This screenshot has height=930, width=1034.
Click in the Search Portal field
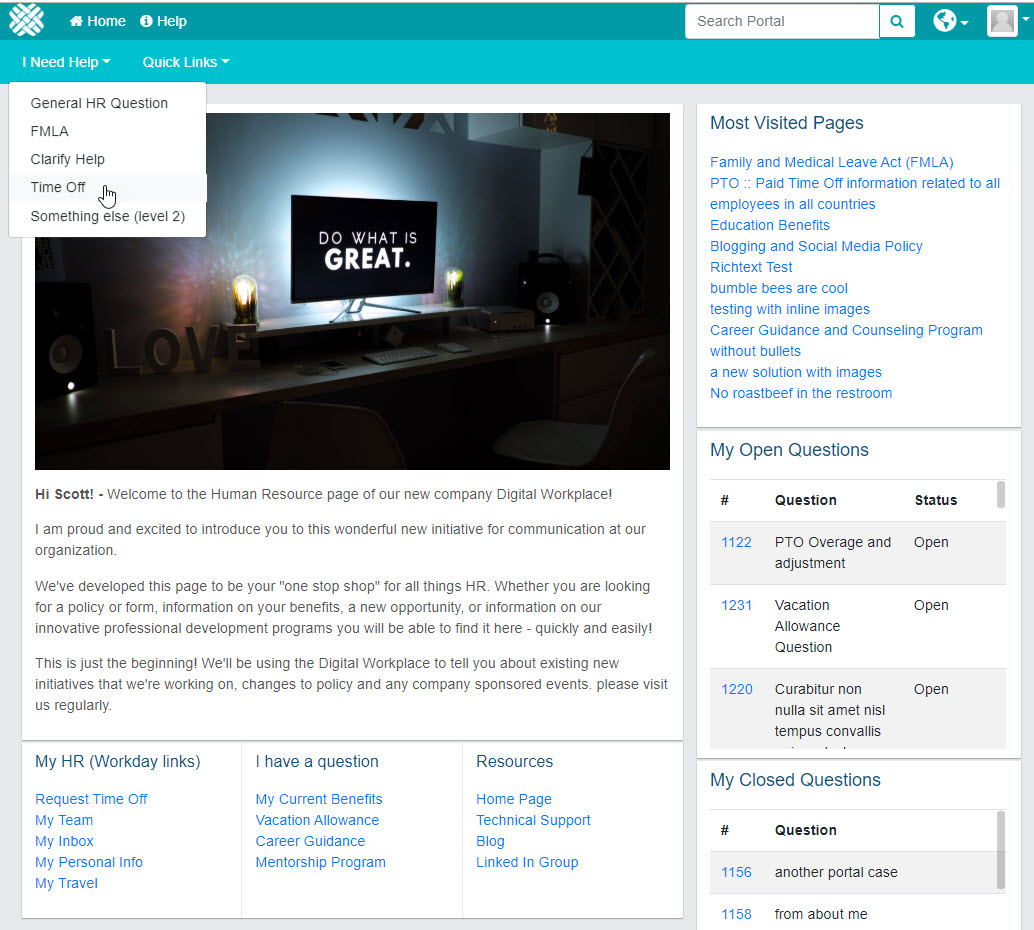pyautogui.click(x=781, y=21)
